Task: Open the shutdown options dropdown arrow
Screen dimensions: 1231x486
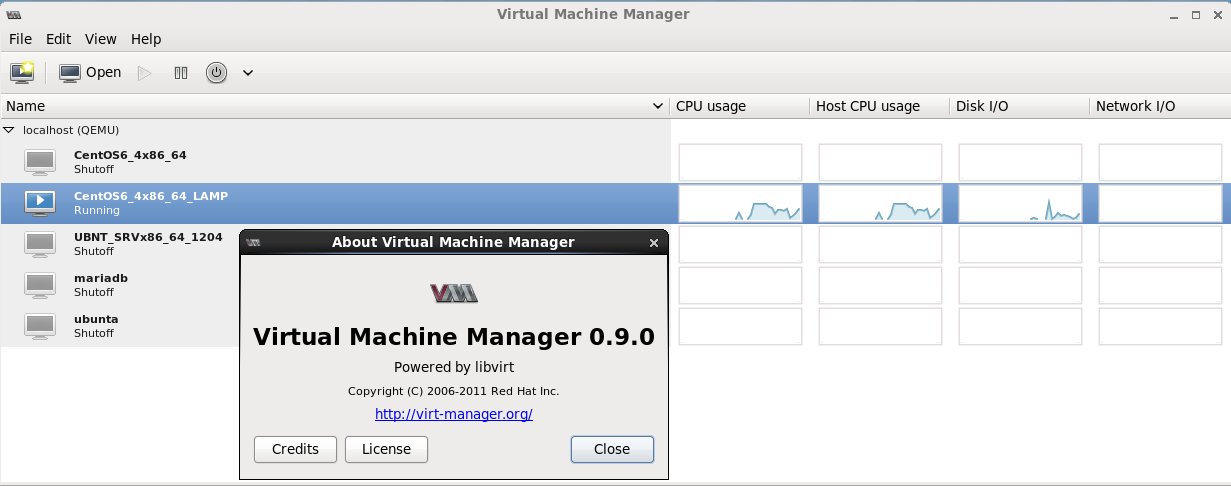Action: tap(248, 72)
